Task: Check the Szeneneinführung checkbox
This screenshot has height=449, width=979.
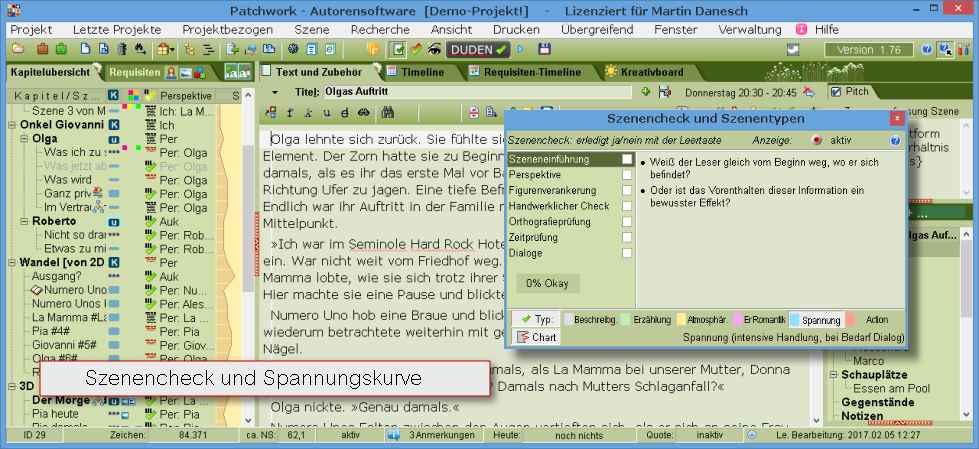Action: click(x=627, y=159)
